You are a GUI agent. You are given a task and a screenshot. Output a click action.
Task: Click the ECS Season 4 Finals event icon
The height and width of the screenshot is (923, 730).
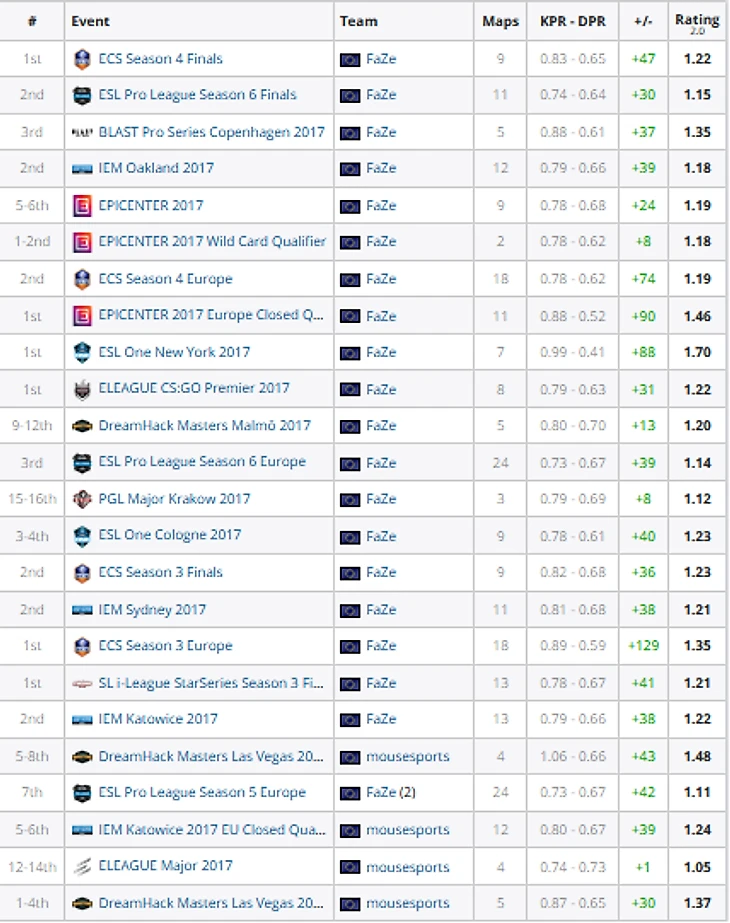point(82,59)
